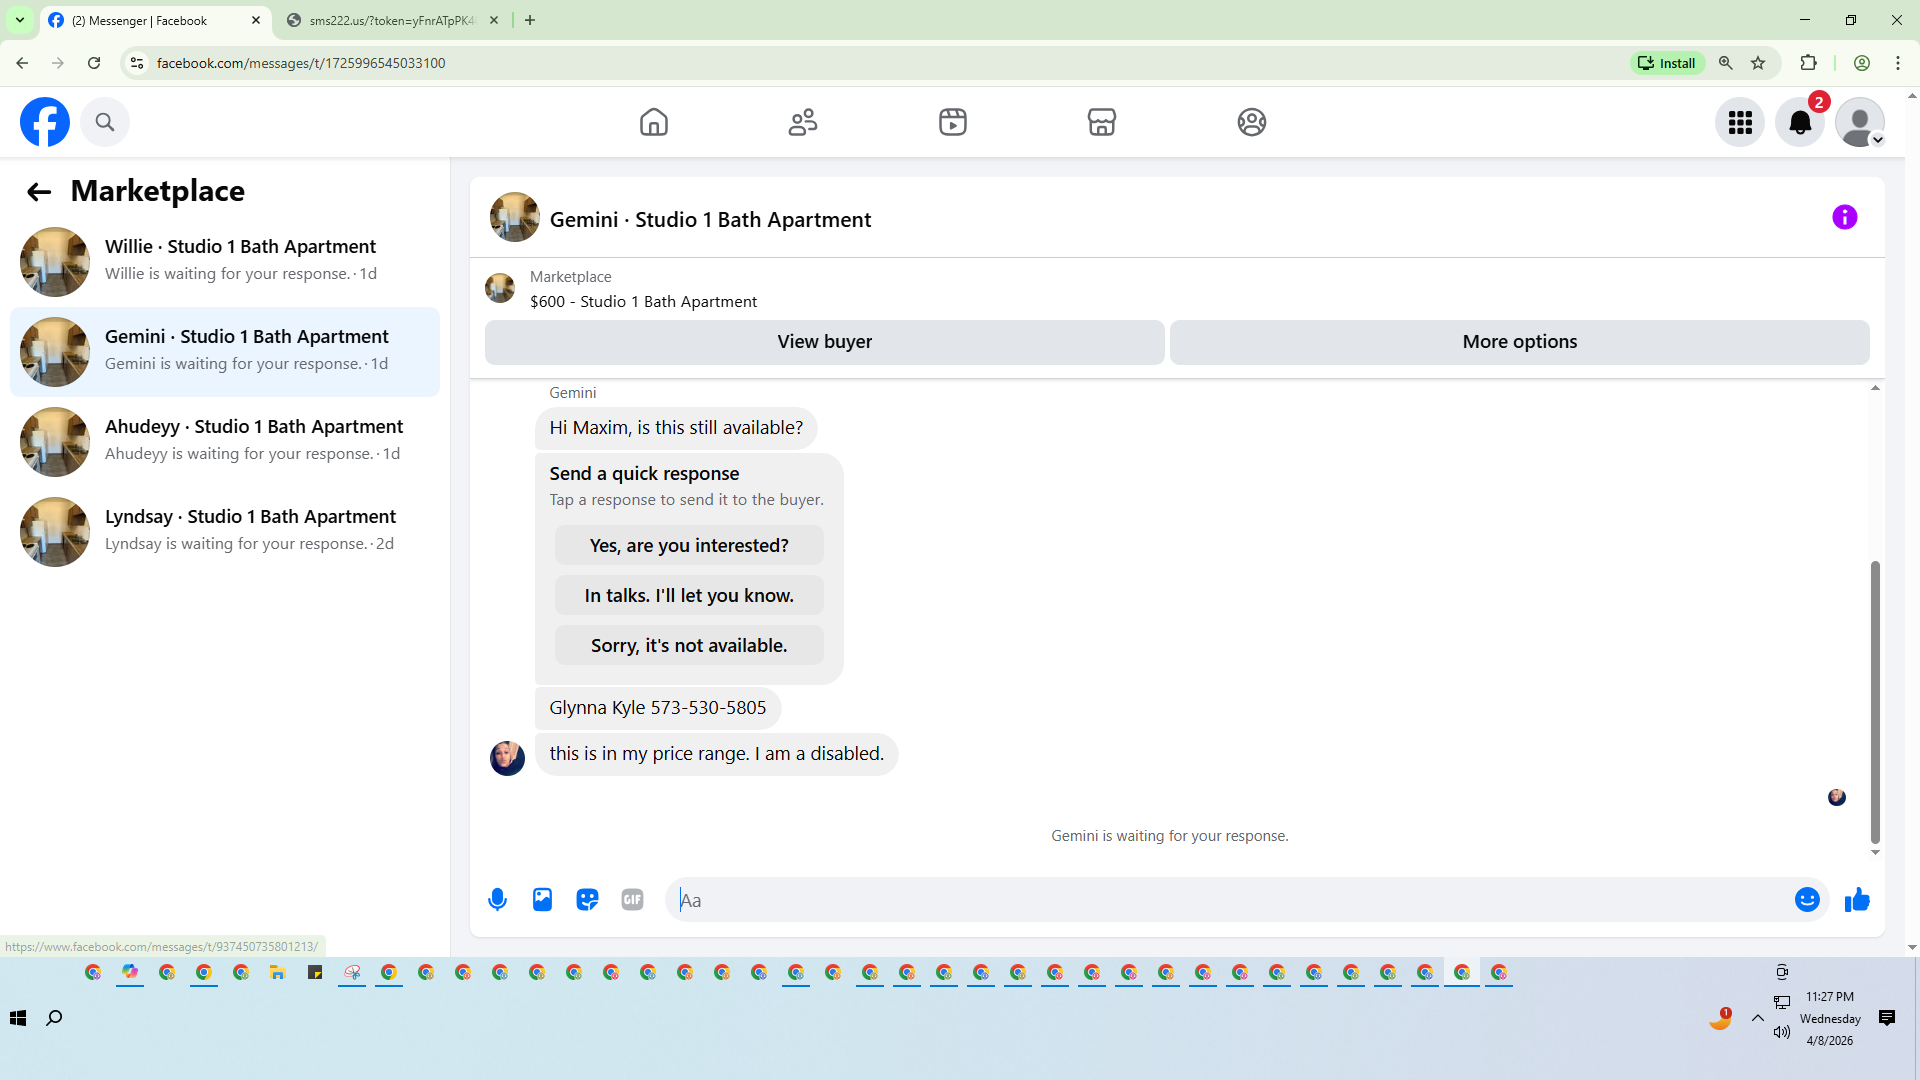Open the Facebook Home tab
The width and height of the screenshot is (1920, 1080).
pyautogui.click(x=653, y=122)
